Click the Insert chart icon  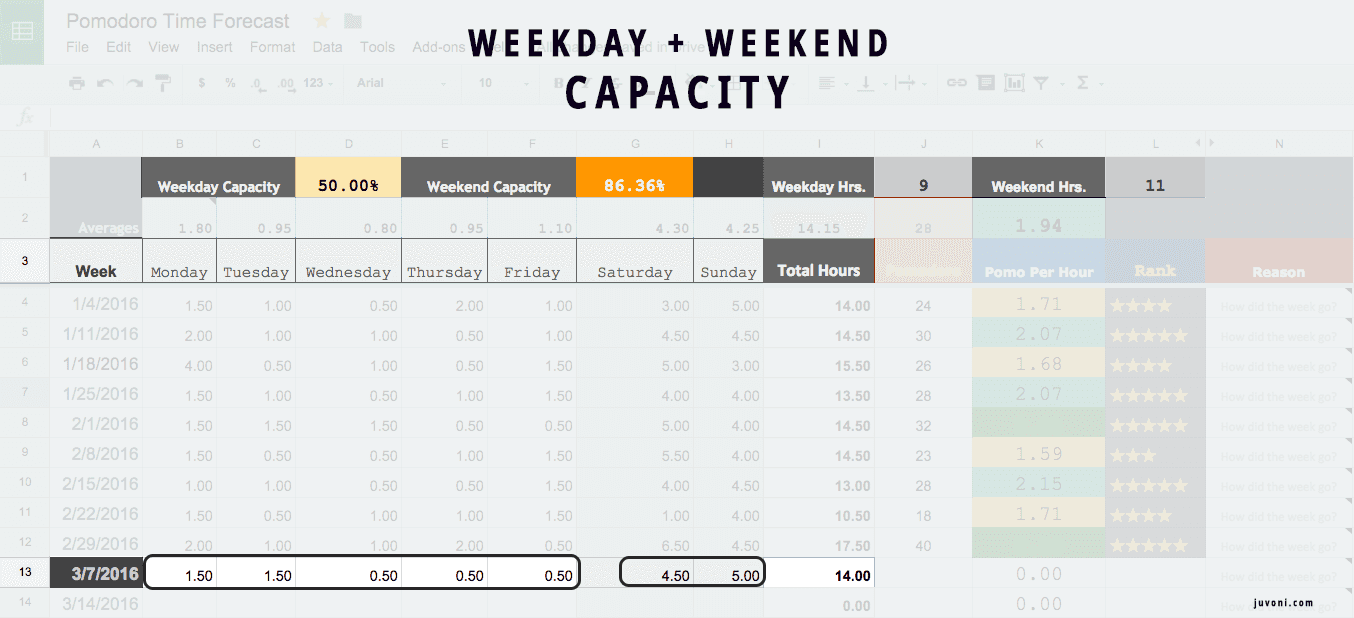click(1014, 83)
